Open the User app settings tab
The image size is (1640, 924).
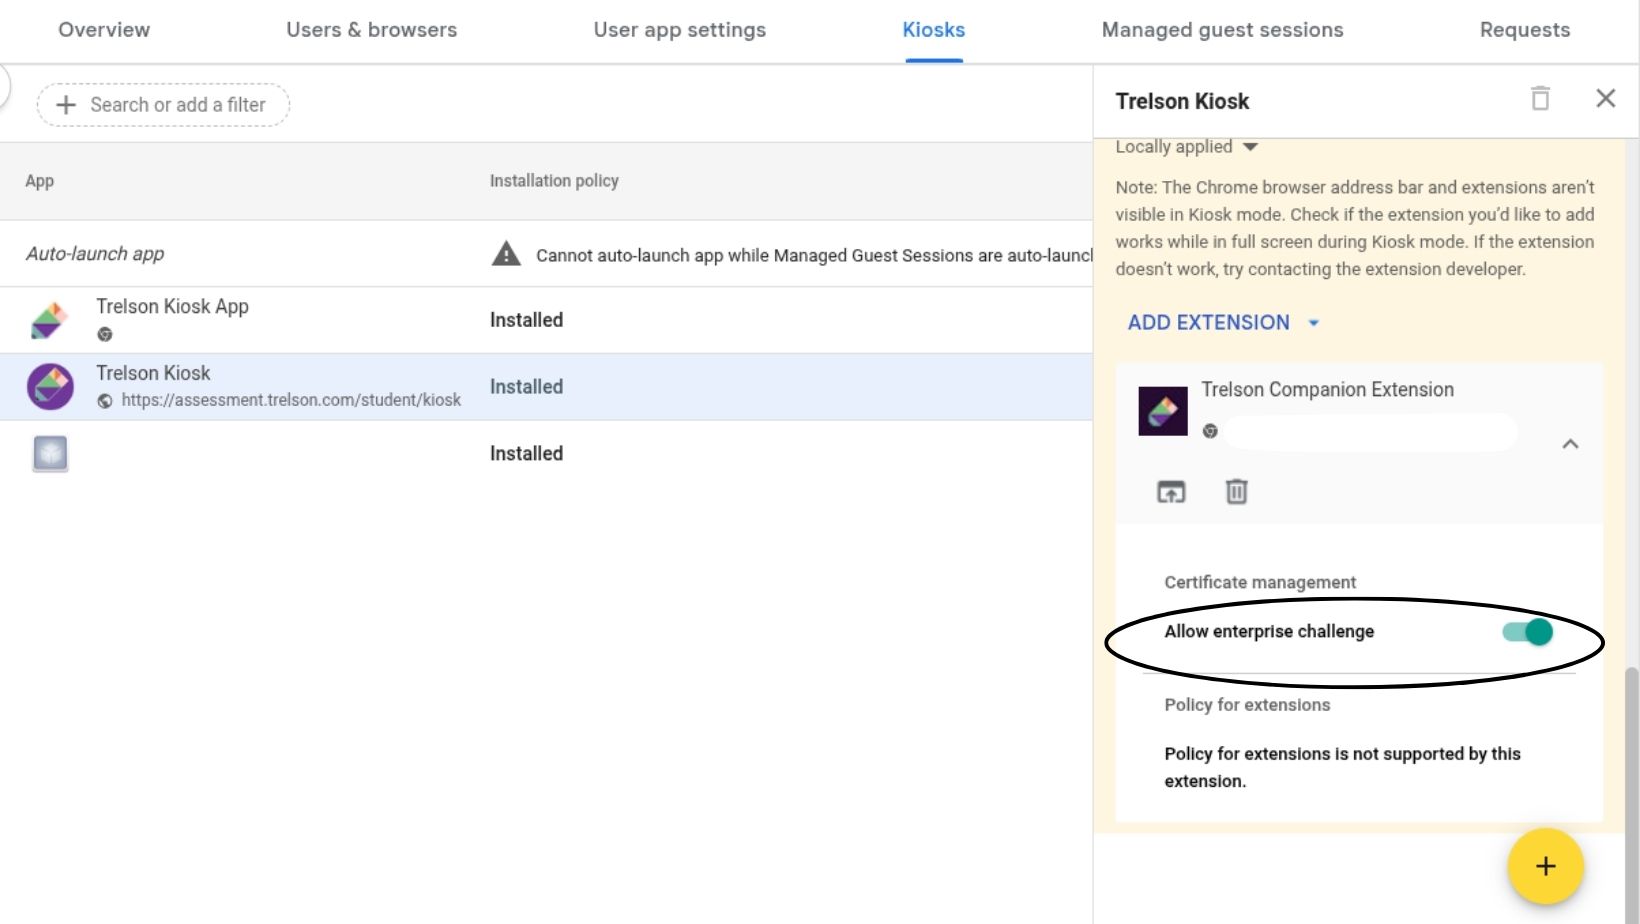point(680,30)
